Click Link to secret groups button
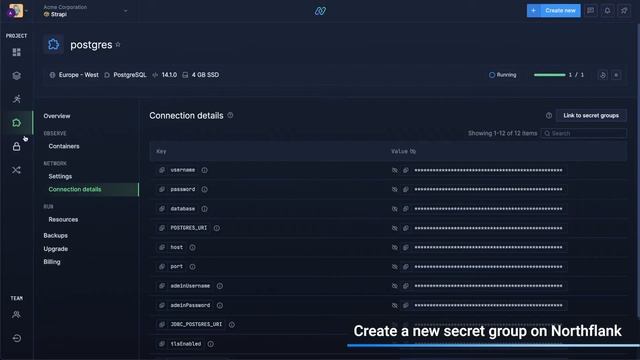 coord(591,116)
